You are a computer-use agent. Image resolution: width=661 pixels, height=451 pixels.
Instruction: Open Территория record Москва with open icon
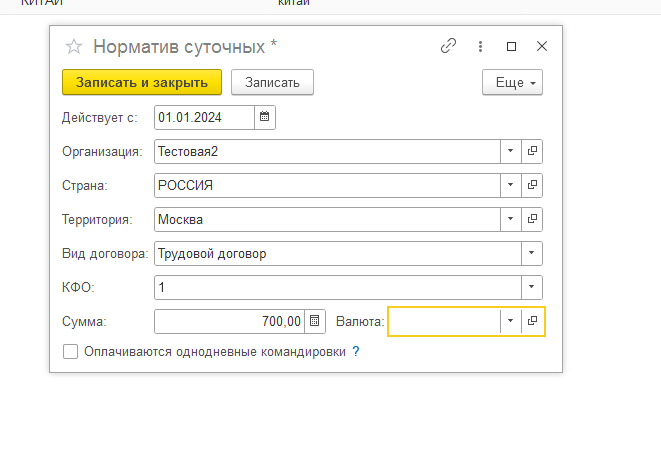pyautogui.click(x=532, y=219)
